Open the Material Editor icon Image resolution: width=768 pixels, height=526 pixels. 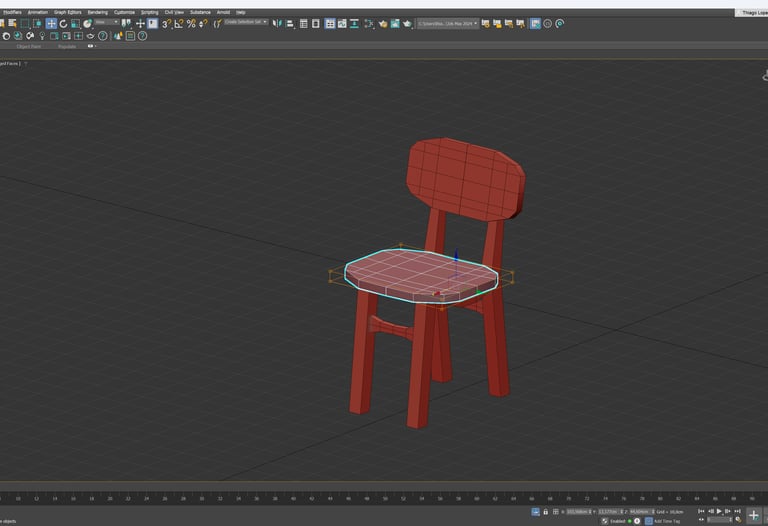[368, 23]
